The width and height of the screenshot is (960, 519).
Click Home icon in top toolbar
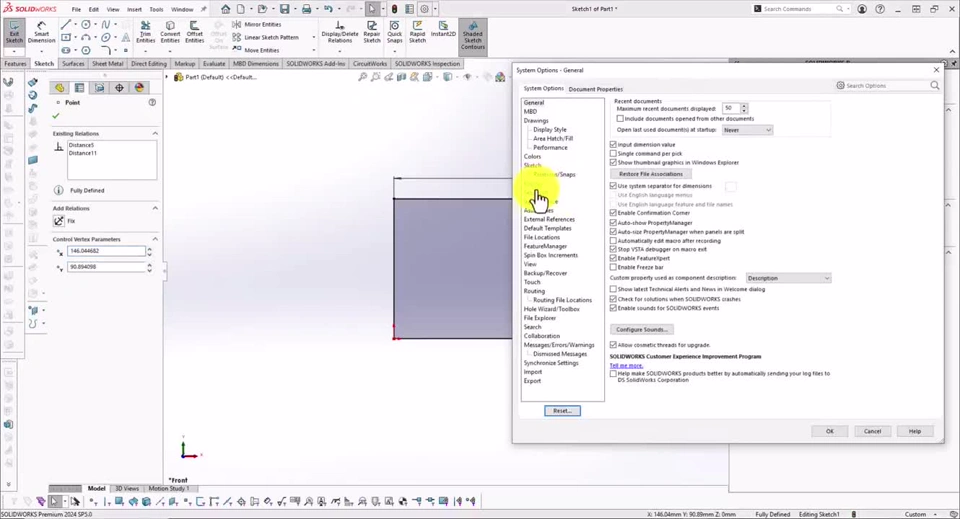[x=225, y=9]
